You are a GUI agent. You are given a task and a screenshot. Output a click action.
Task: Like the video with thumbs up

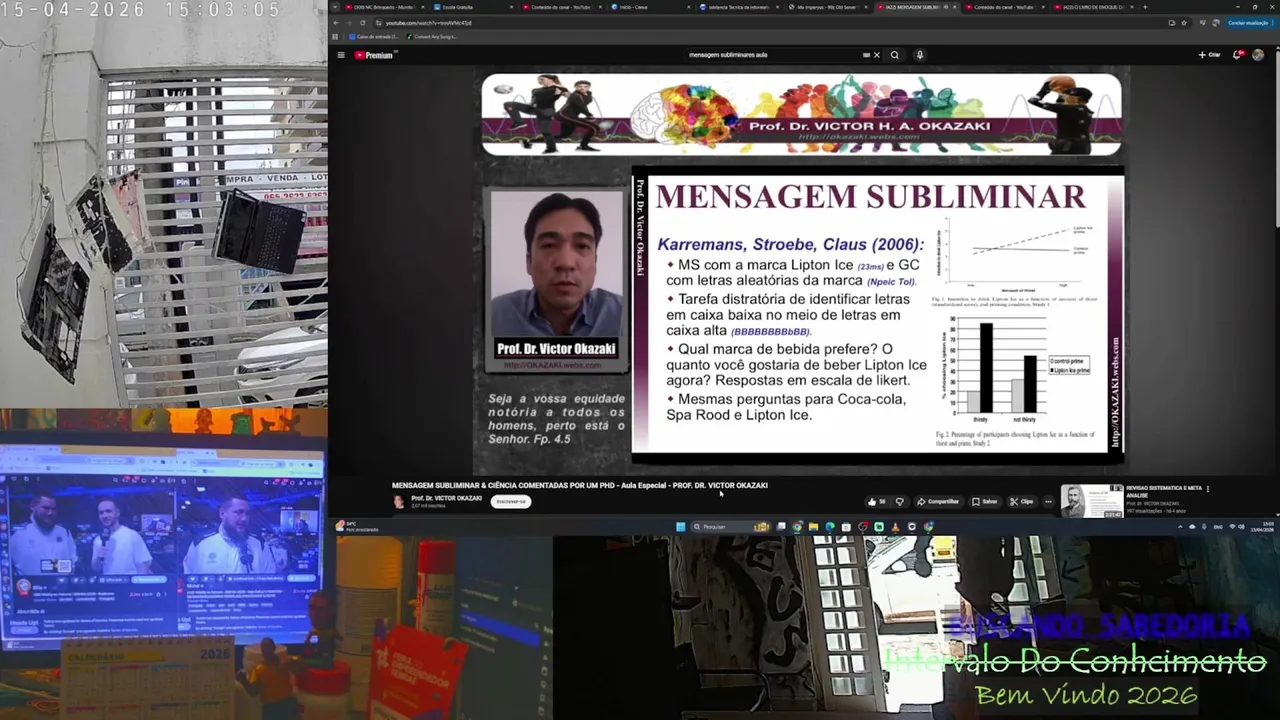pos(876,502)
